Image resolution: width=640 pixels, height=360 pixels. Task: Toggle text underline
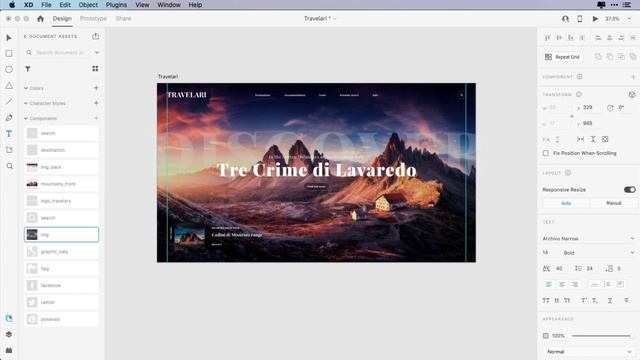610,300
